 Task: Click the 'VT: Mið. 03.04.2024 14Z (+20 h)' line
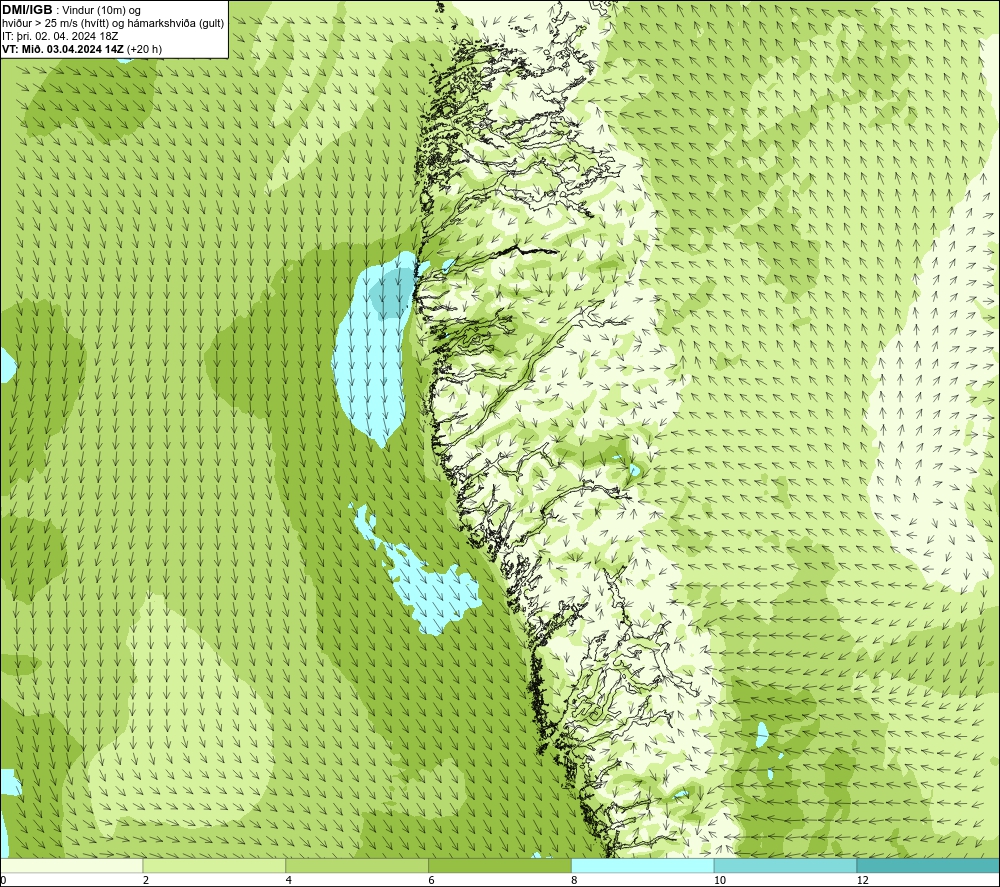(82, 49)
